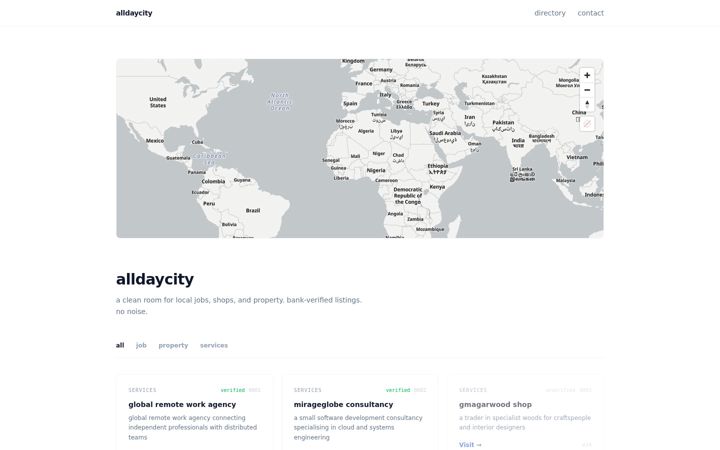Screen dimensions: 720x450
Task: Filter listings by services
Action: pyautogui.click(x=214, y=345)
